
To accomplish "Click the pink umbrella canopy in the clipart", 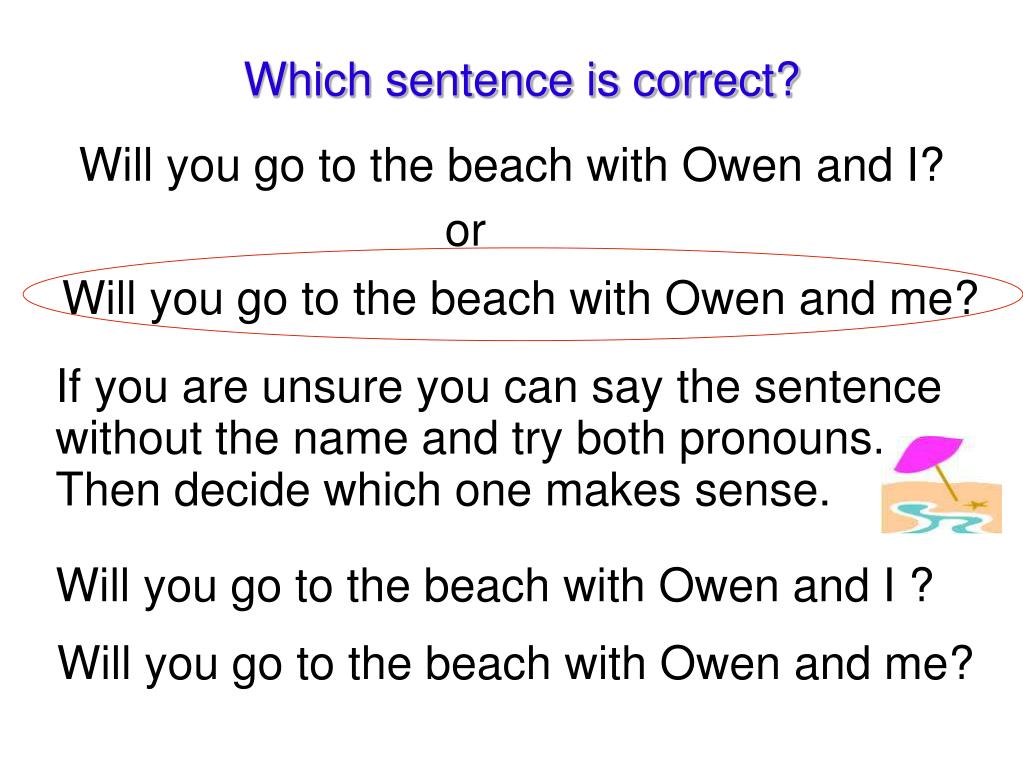I will tap(927, 455).
